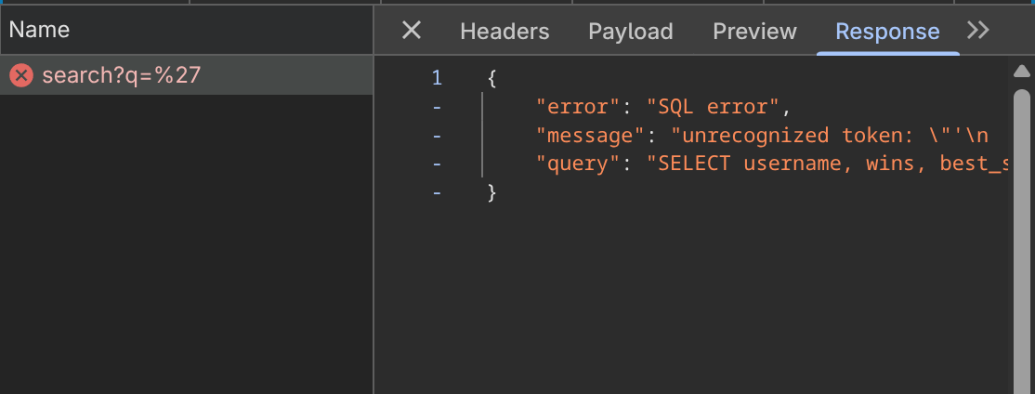1035x394 pixels.
Task: Select the search?q=%27 request row
Action: click(x=186, y=75)
